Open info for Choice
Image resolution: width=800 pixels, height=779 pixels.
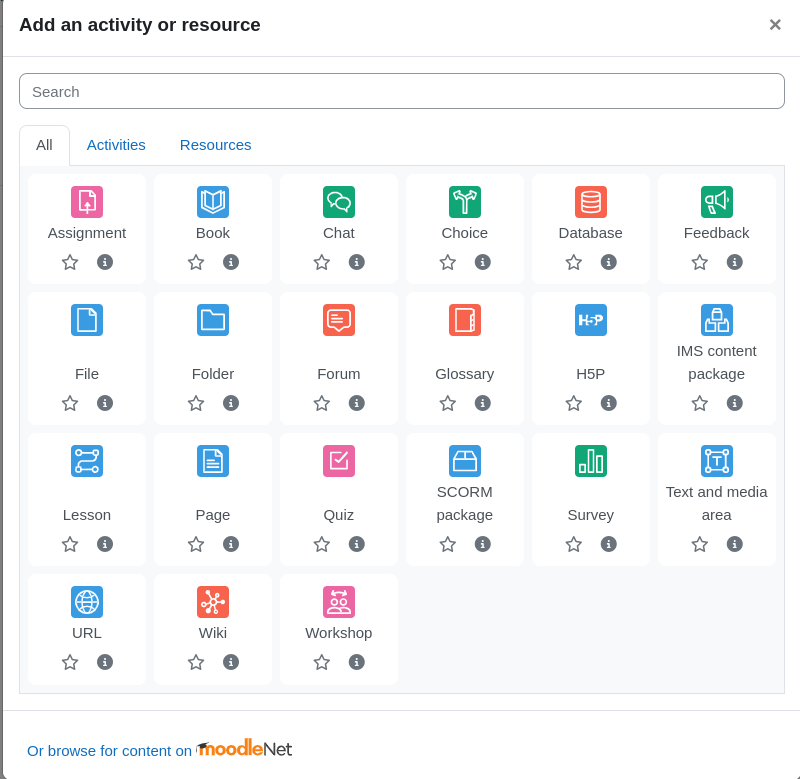(x=483, y=262)
